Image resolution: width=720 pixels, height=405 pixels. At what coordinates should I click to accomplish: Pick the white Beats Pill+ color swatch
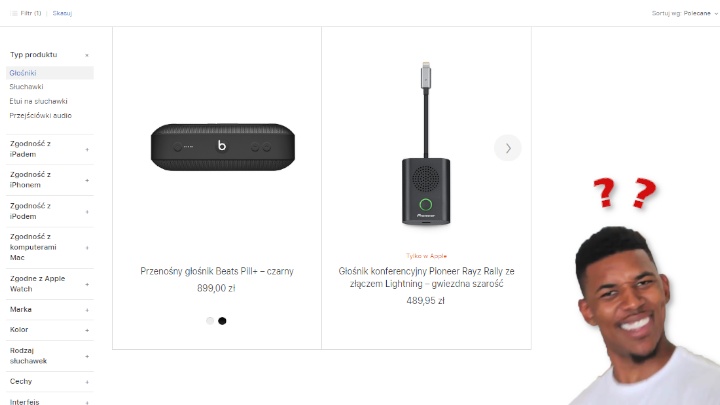click(x=210, y=321)
